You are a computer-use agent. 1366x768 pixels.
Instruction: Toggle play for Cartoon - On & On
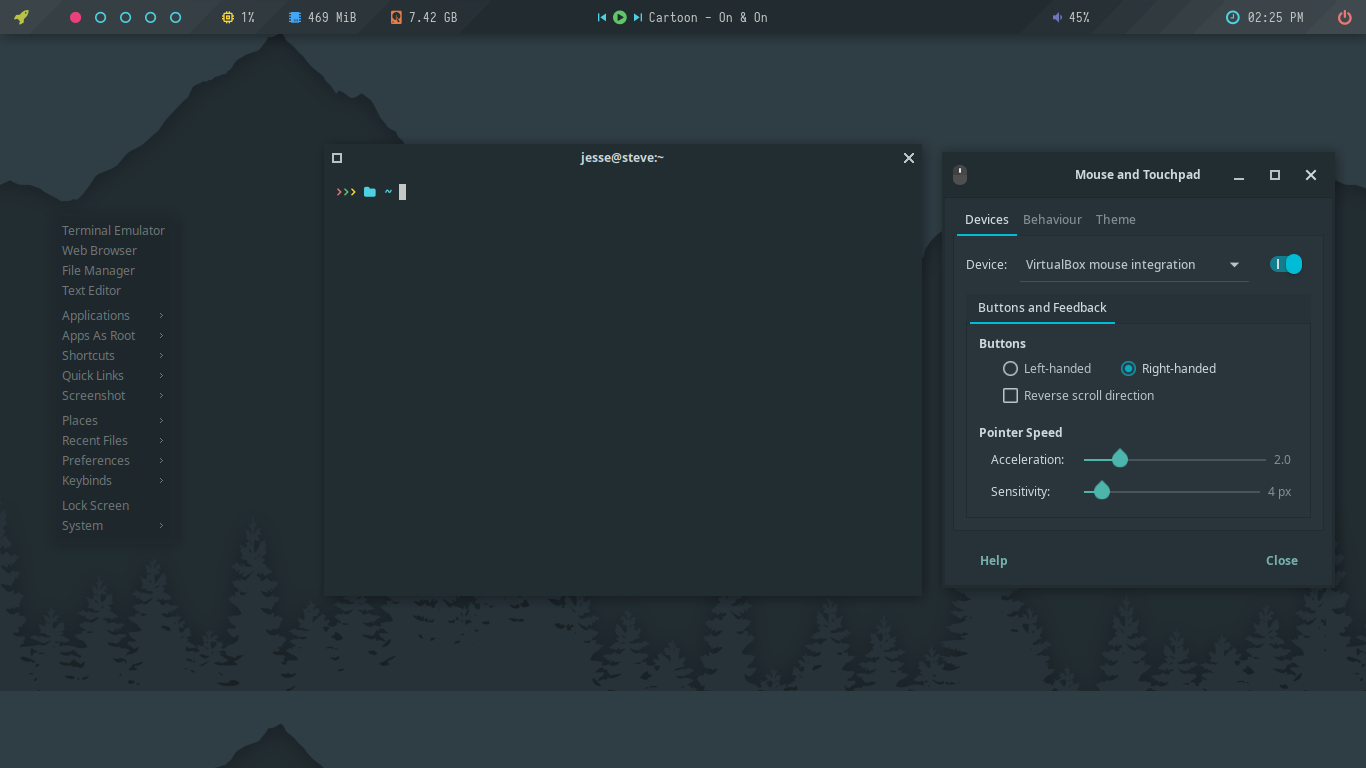pos(620,18)
